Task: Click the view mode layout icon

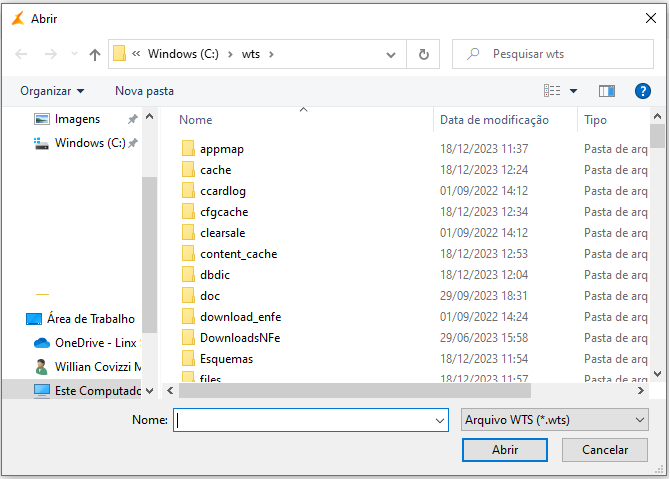Action: (552, 91)
